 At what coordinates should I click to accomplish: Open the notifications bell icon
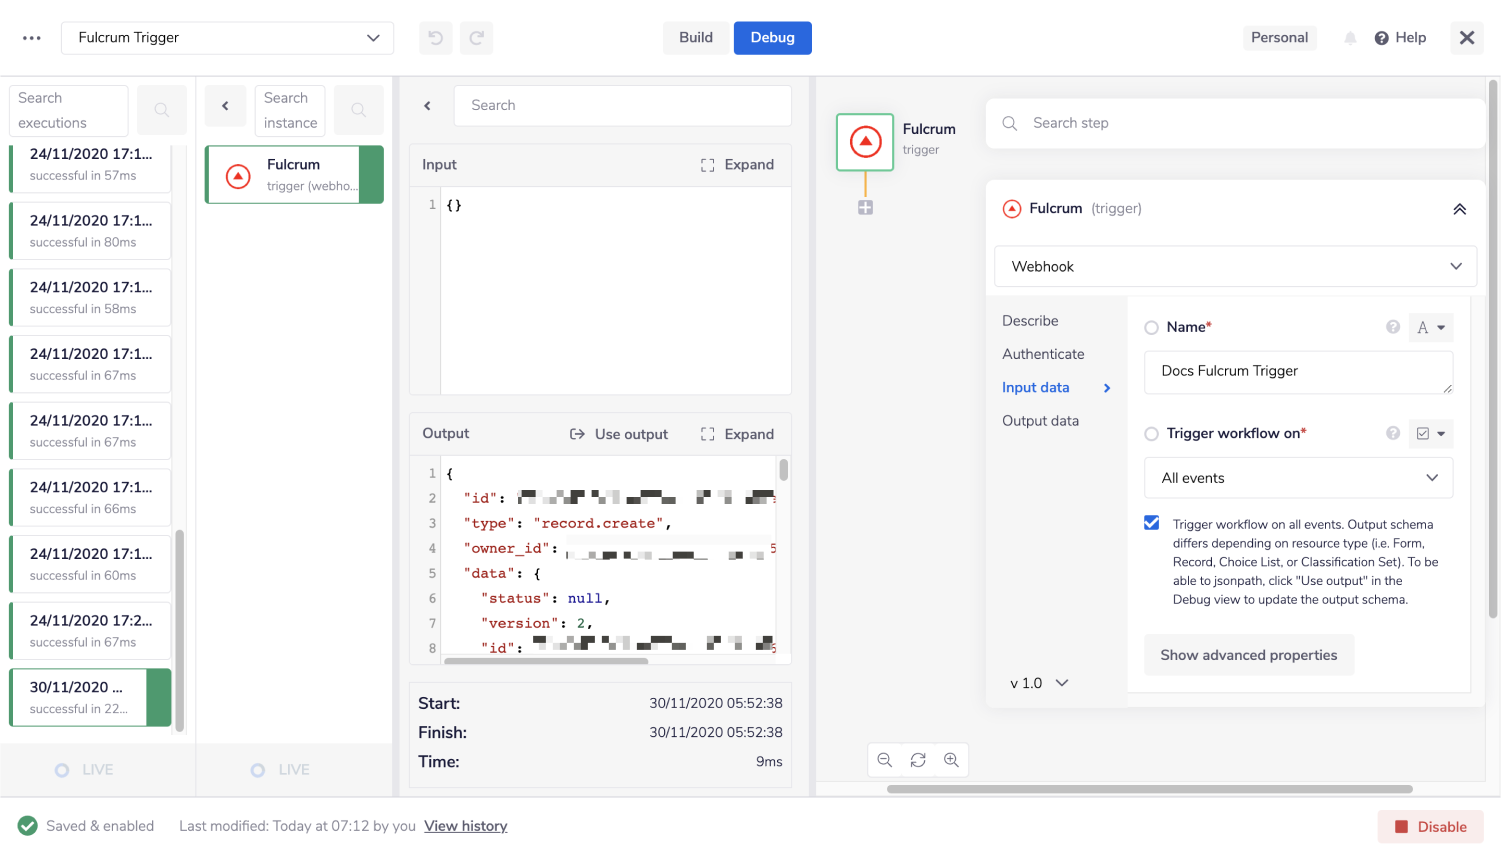[x=1350, y=38]
